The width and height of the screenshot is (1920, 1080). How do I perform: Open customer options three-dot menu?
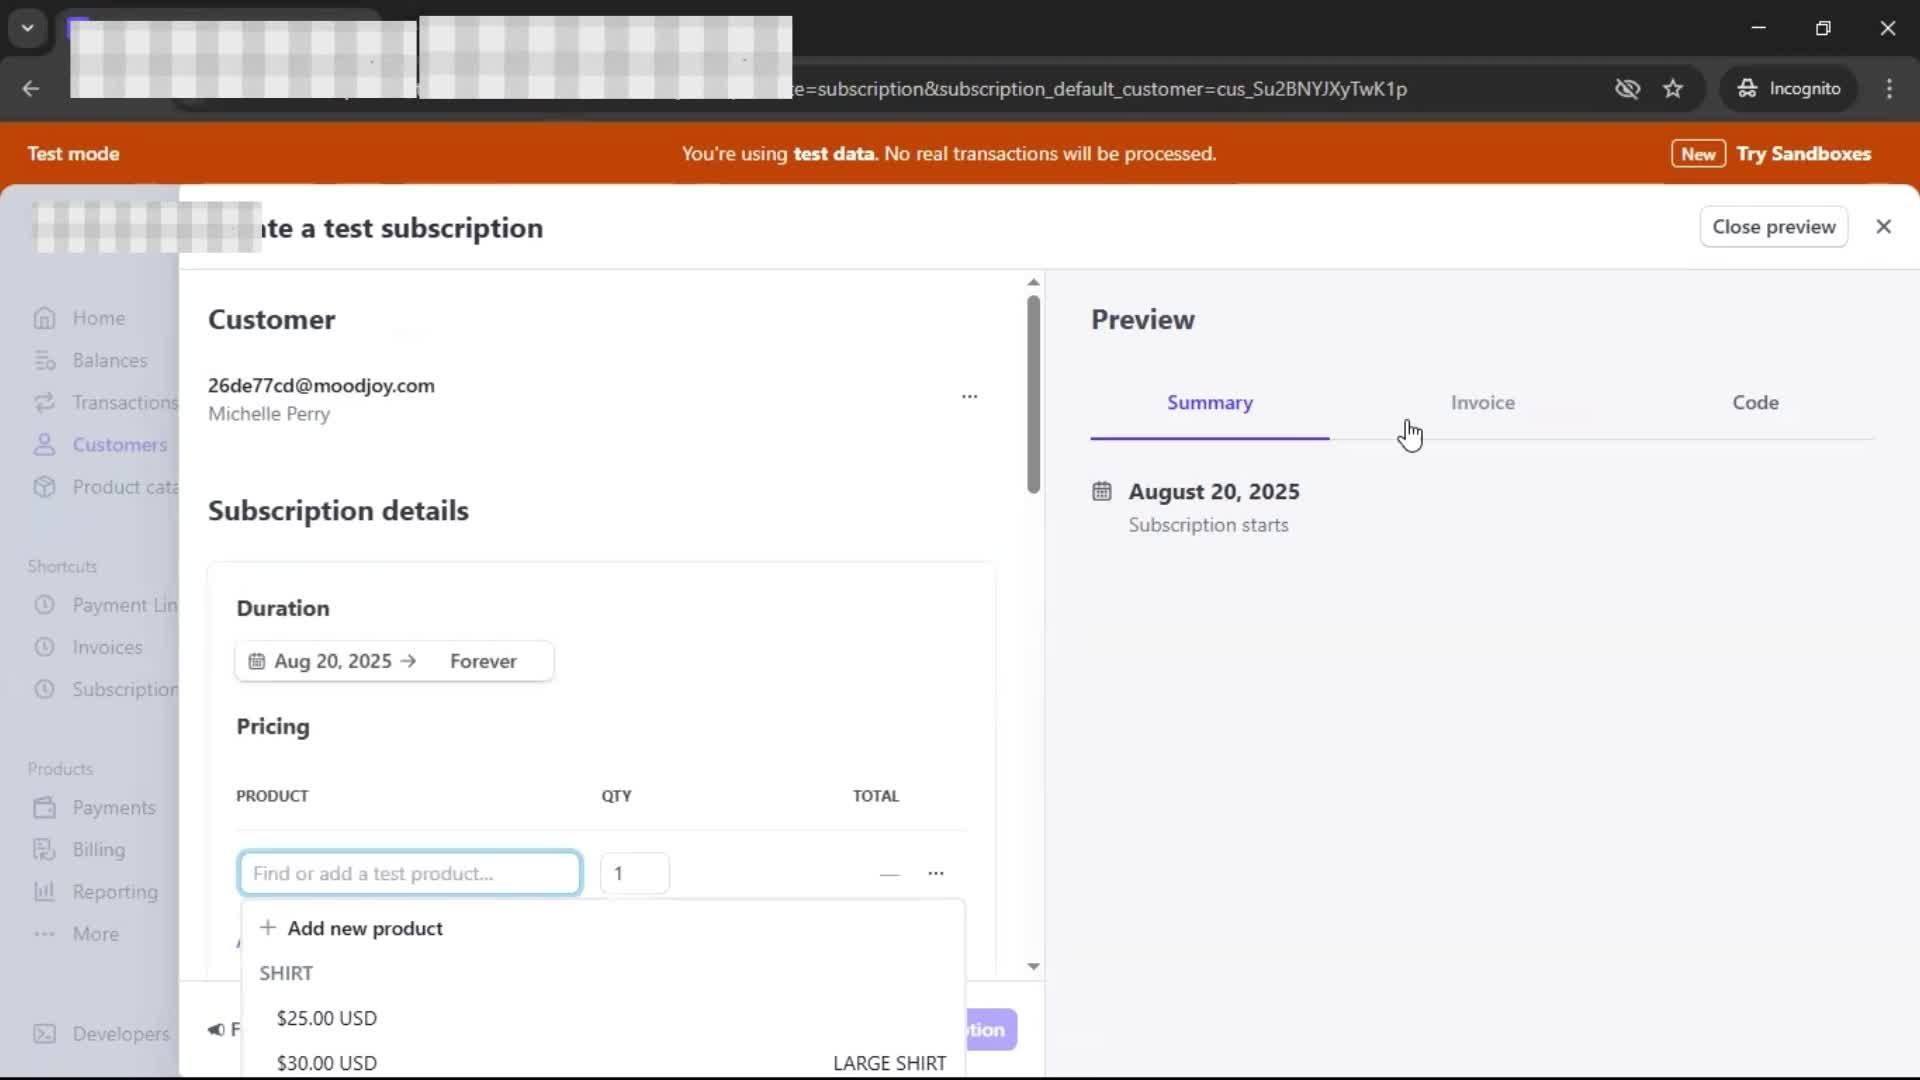(x=969, y=397)
